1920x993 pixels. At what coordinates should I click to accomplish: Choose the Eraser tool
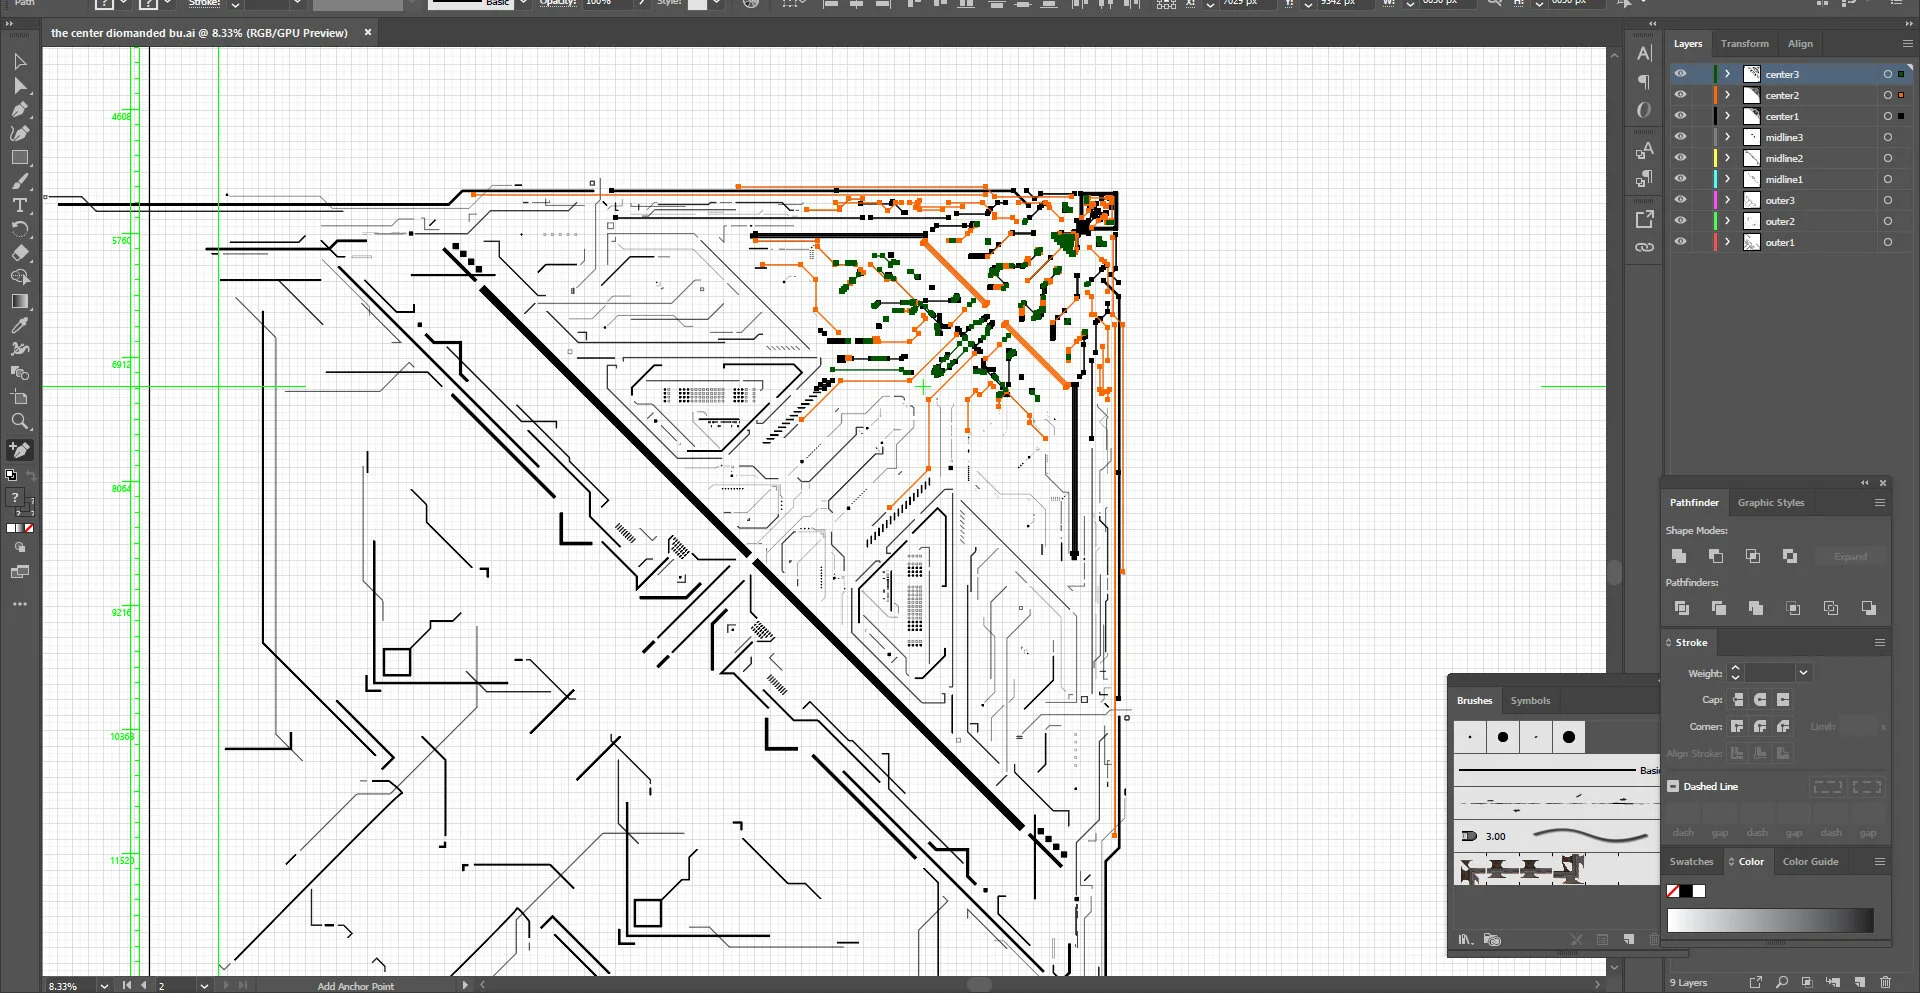point(20,254)
